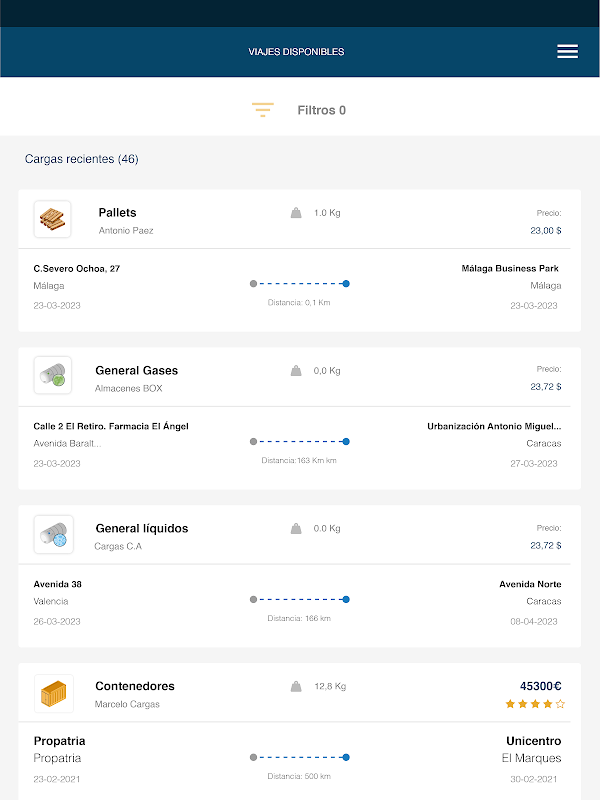Select the General Gases load title
The height and width of the screenshot is (800, 600).
(136, 370)
